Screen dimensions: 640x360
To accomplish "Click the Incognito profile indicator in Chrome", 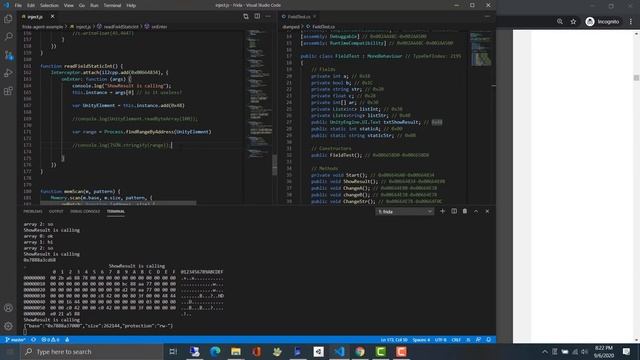I will pyautogui.click(x=602, y=22).
